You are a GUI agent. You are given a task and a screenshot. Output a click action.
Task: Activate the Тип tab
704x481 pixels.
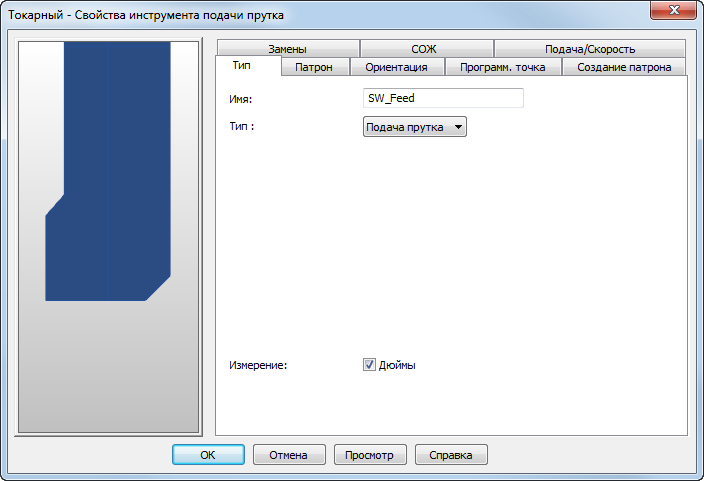pos(242,66)
